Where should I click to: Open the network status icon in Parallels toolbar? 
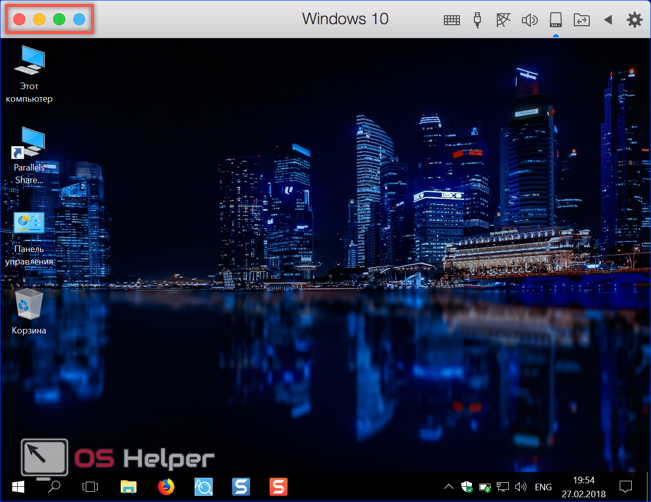(x=503, y=20)
